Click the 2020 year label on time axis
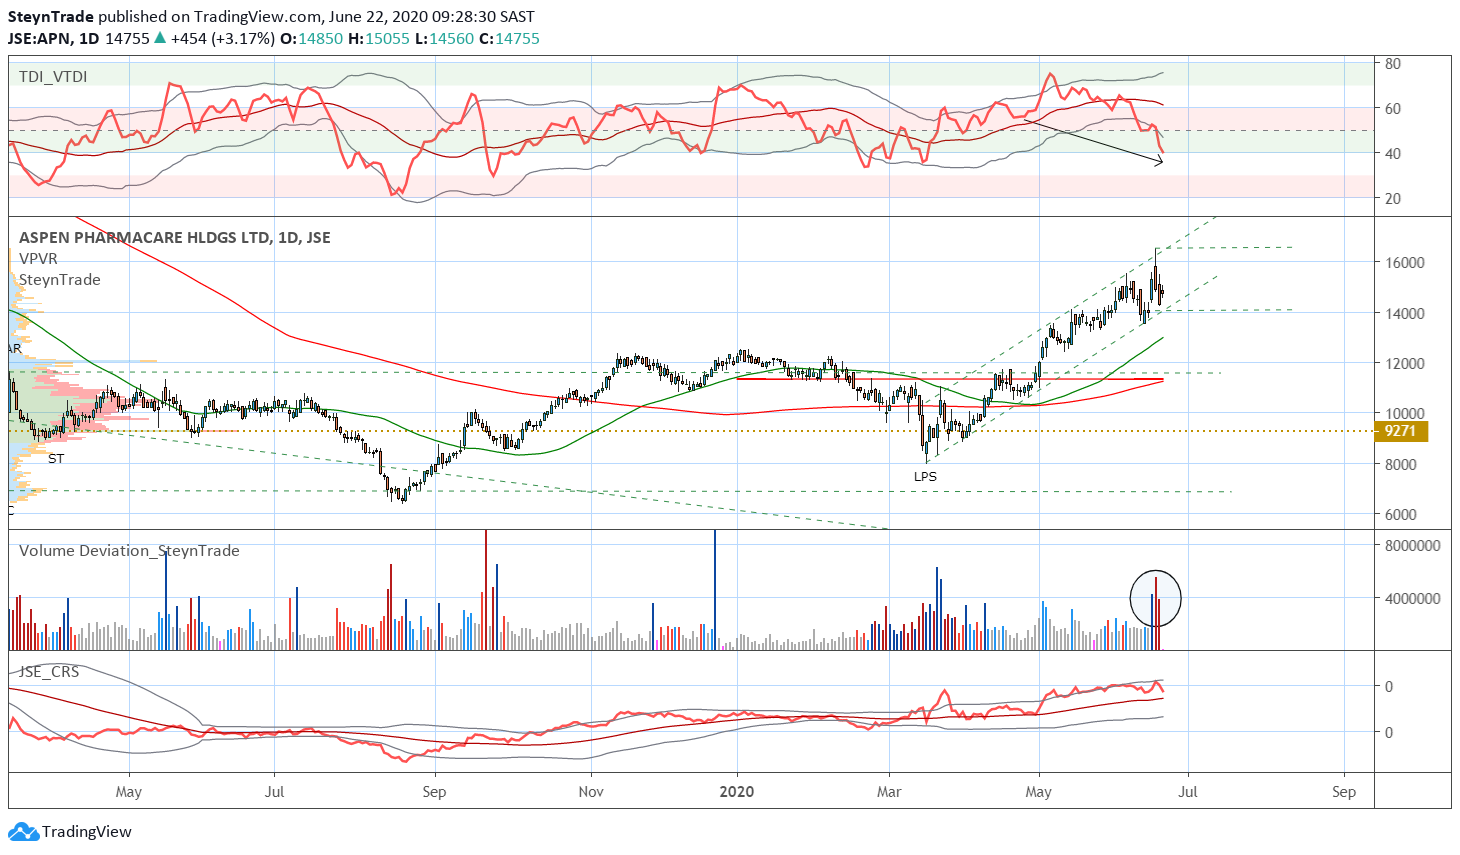The height and width of the screenshot is (855, 1460). coord(737,792)
